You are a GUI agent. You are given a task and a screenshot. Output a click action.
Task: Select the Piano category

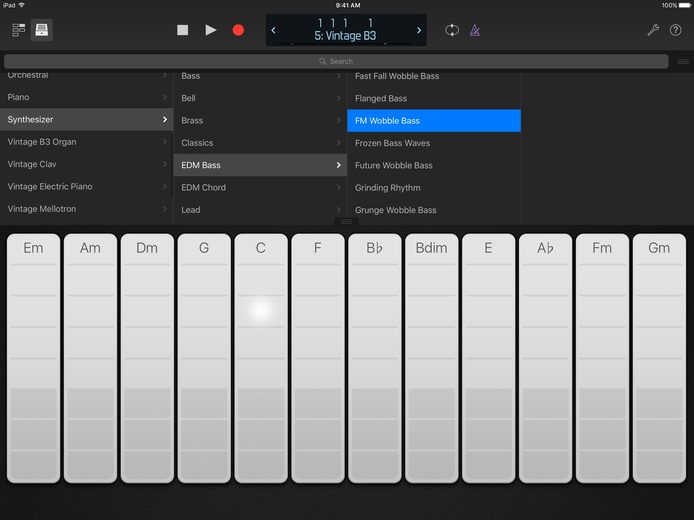point(86,97)
